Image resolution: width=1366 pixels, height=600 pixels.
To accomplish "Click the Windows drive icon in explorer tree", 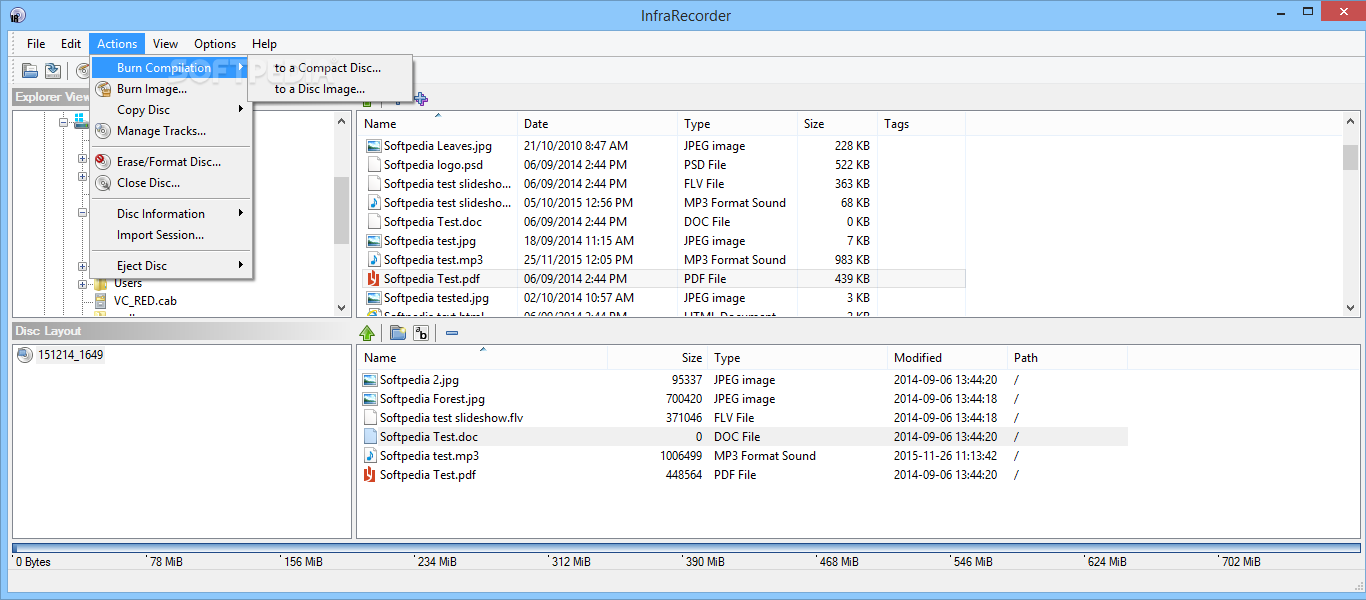I will pos(79,121).
